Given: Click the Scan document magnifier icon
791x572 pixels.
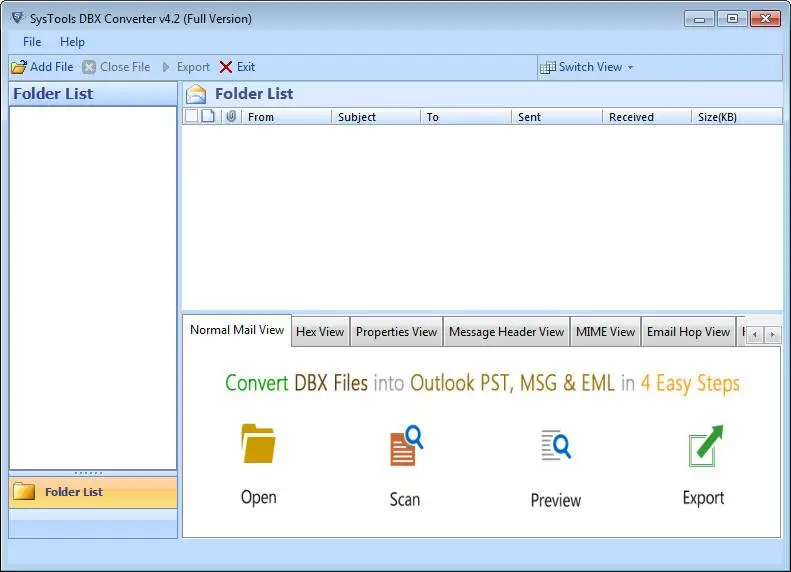Looking at the screenshot, I should pyautogui.click(x=406, y=445).
